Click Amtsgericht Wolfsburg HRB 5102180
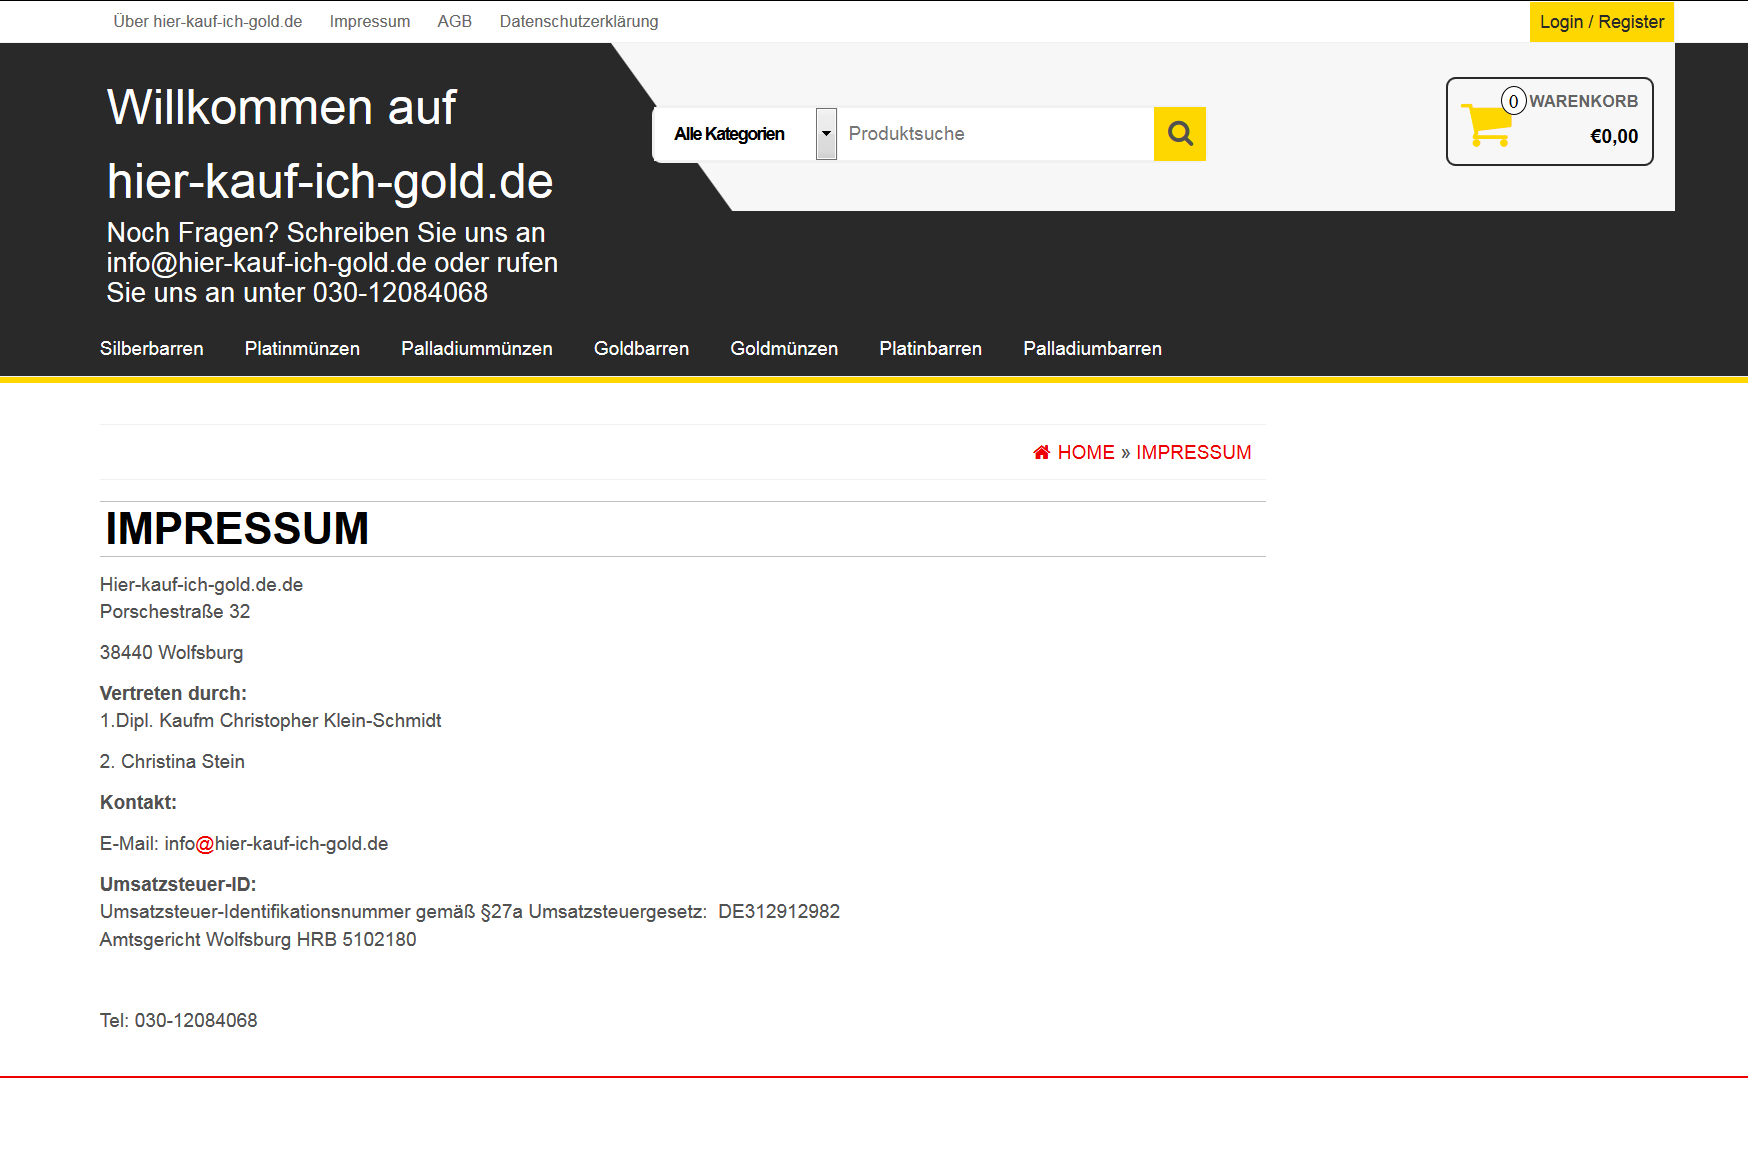Viewport: 1748px width, 1170px height. (258, 939)
